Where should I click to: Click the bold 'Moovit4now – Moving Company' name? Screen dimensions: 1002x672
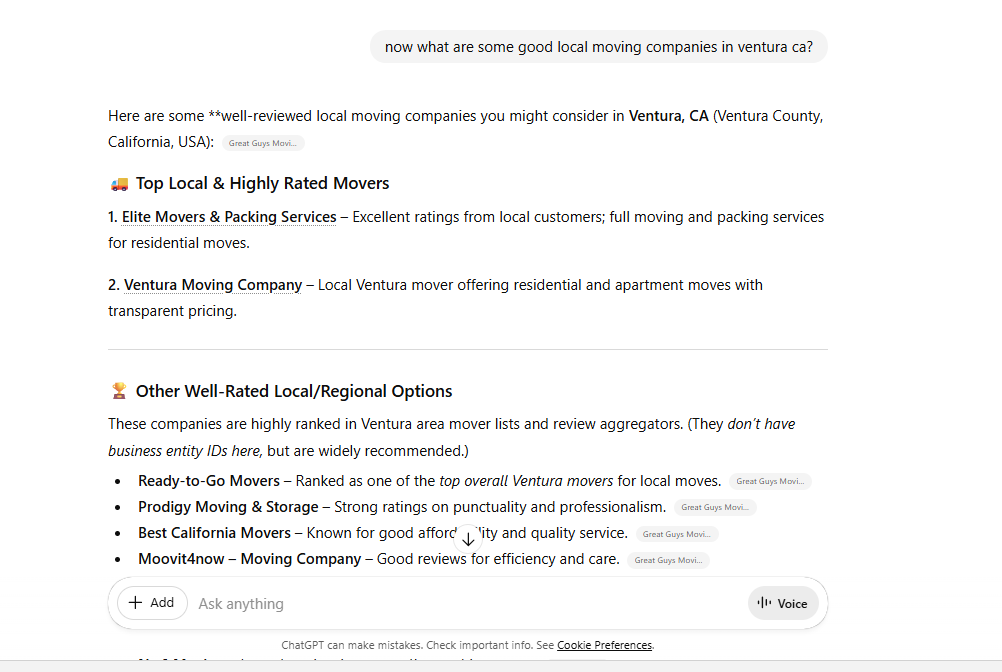(x=249, y=559)
